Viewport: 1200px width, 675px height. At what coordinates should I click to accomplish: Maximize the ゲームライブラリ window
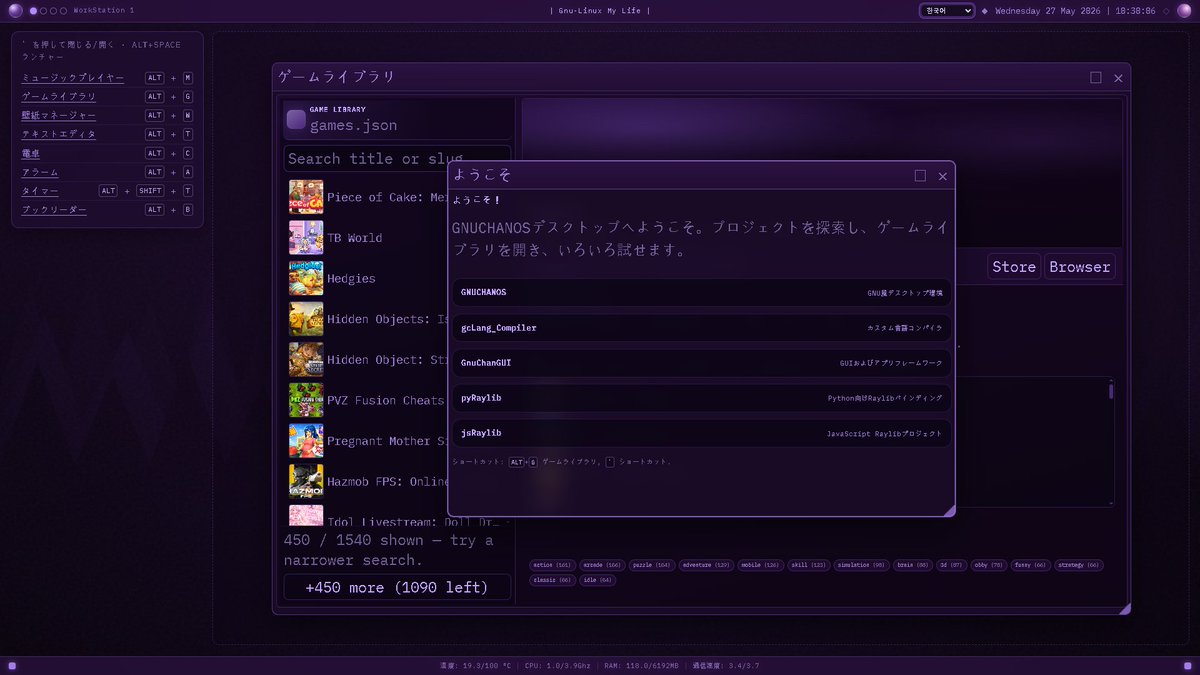click(x=1096, y=77)
